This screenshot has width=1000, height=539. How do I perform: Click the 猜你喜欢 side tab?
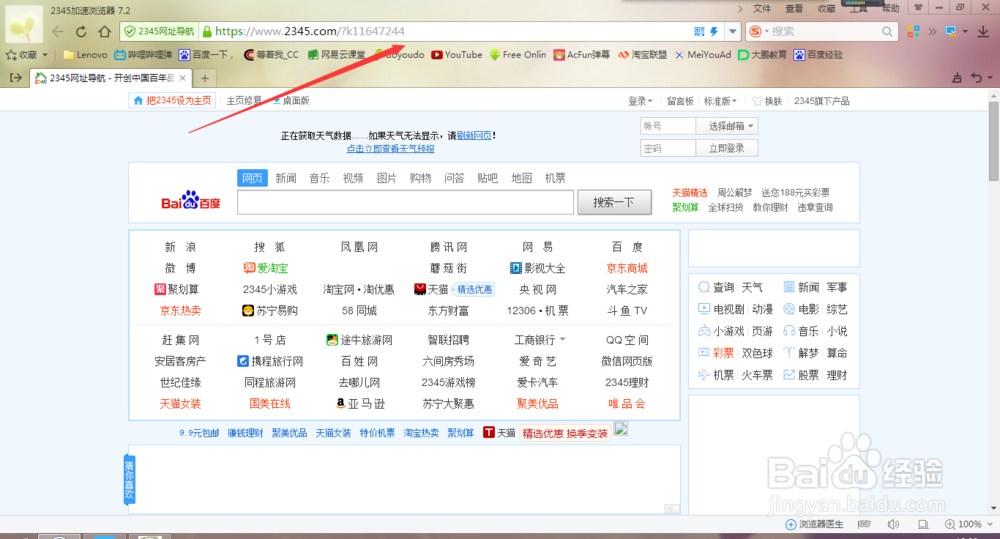click(129, 479)
